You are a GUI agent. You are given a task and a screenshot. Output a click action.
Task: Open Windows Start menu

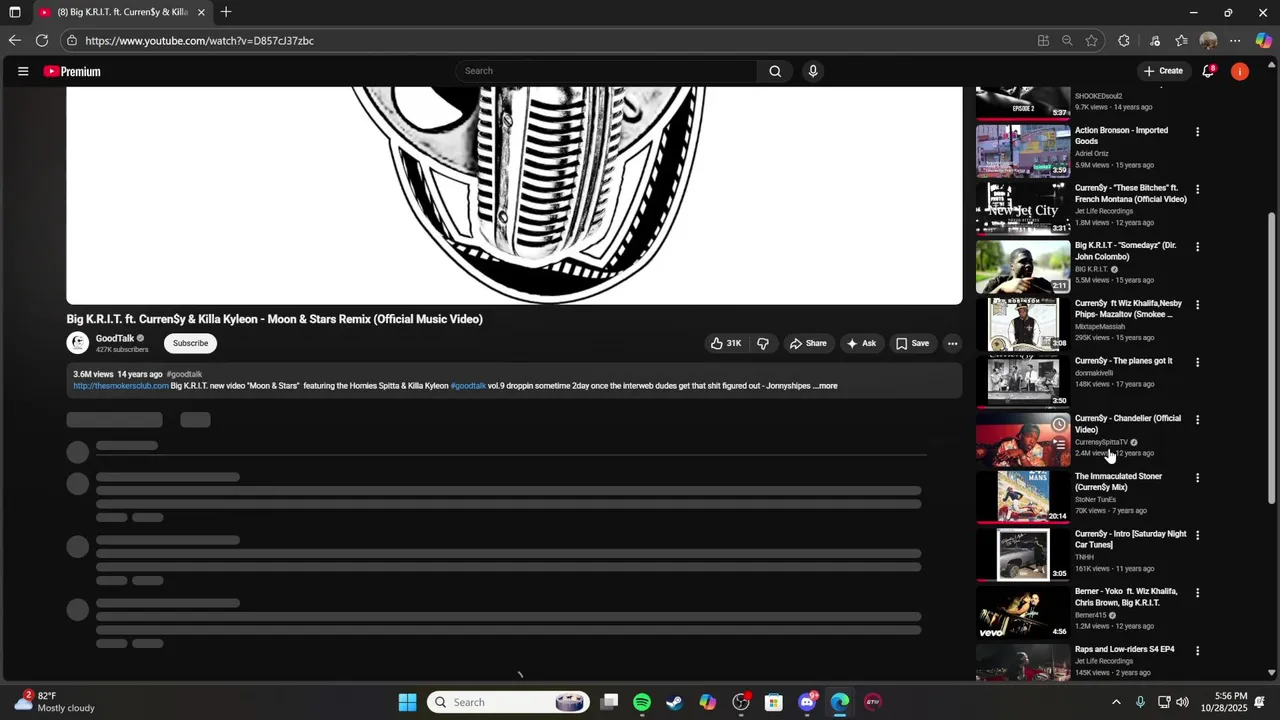coord(407,702)
